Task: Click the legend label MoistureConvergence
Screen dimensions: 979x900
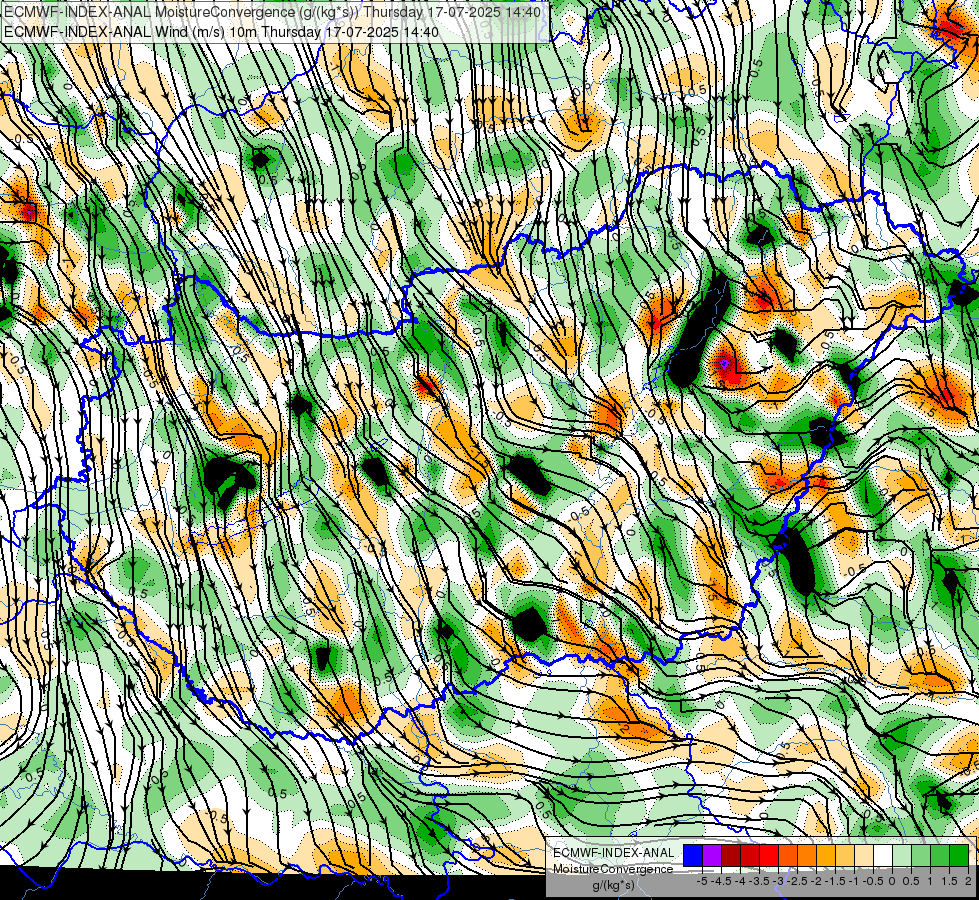Action: coord(613,869)
